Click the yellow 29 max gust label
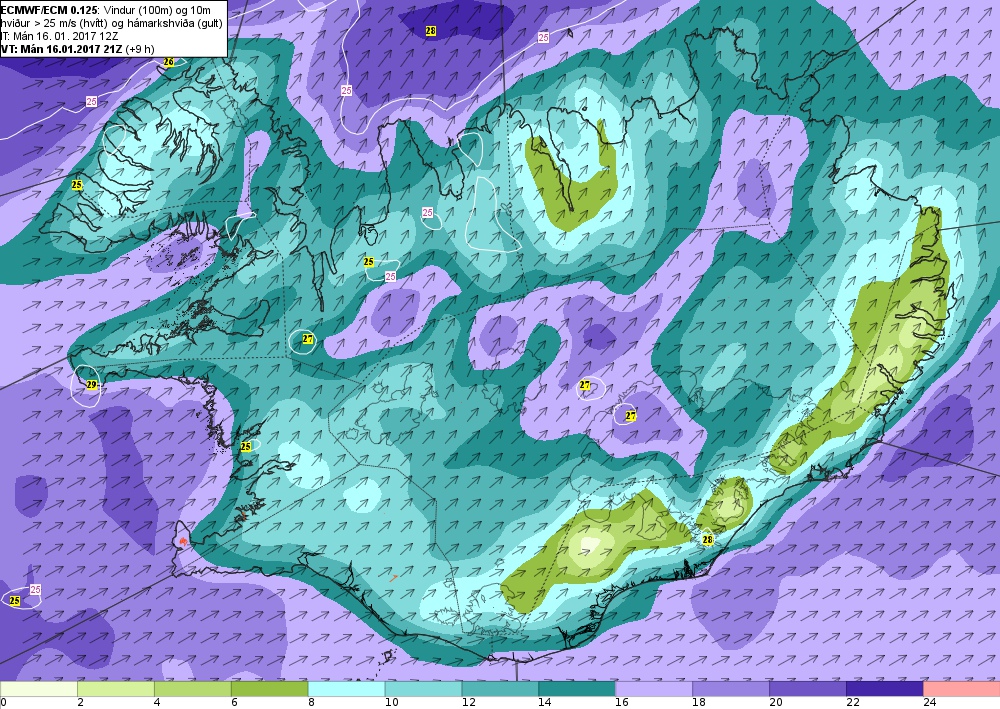The image size is (1000, 709). tap(91, 385)
